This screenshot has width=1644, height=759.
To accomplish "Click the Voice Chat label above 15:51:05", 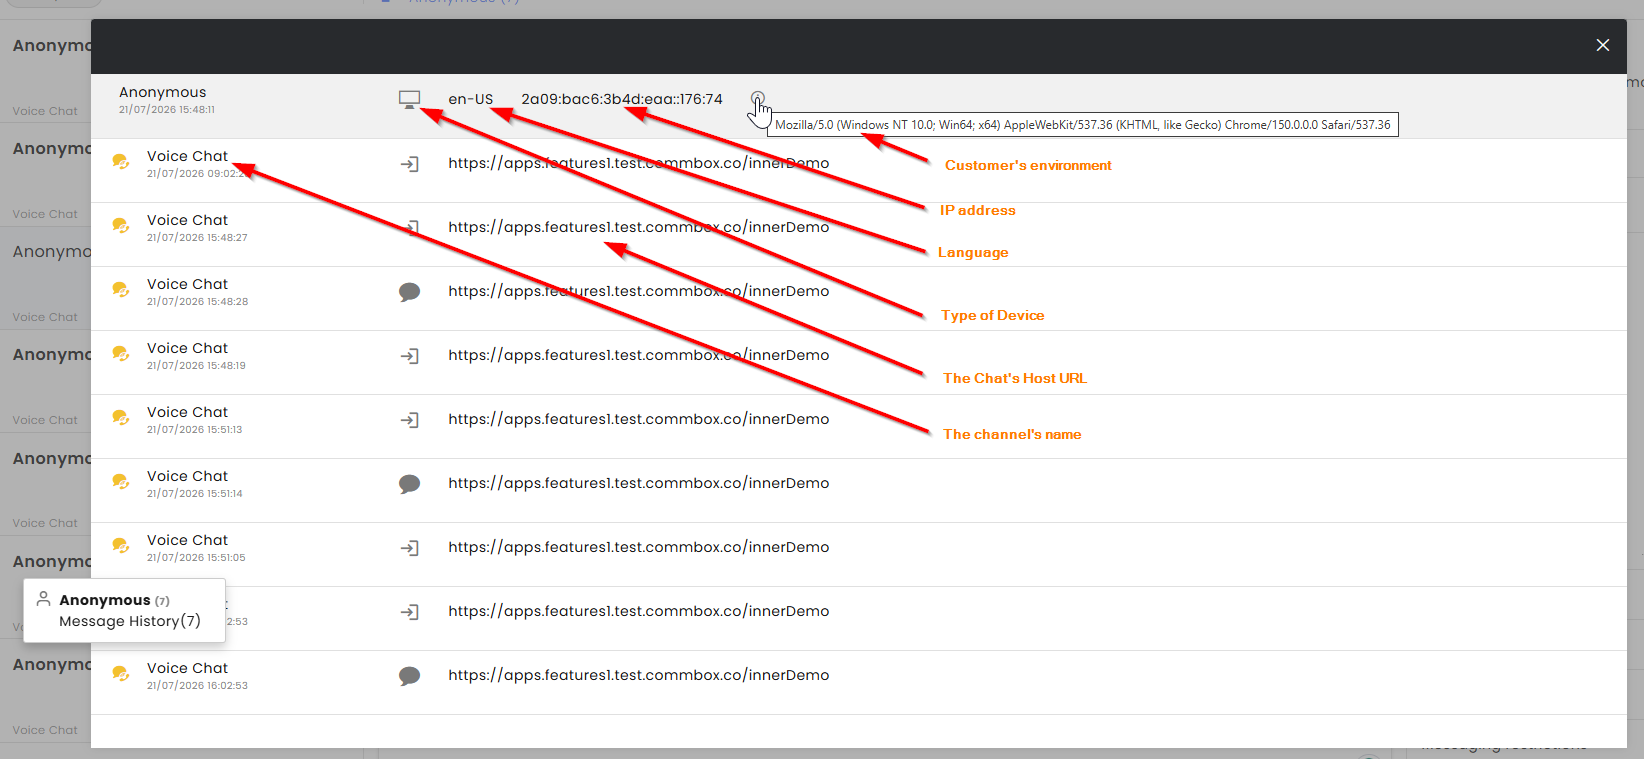I will click(187, 540).
